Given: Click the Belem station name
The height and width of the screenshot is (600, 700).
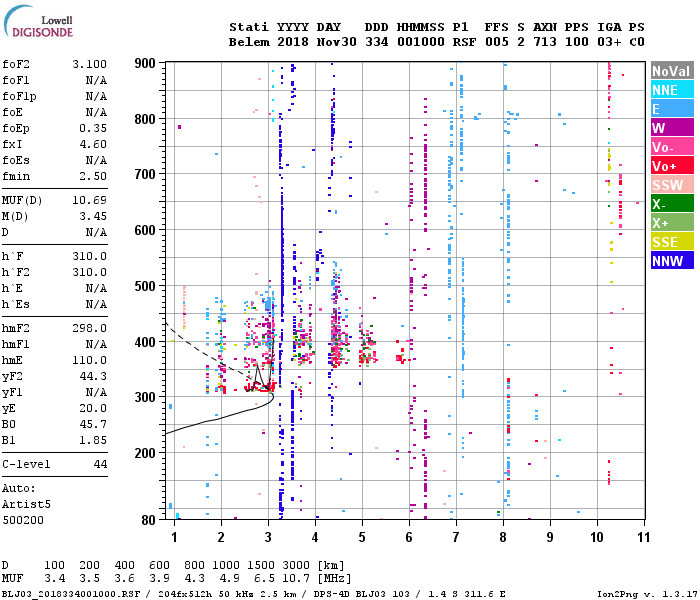Looking at the screenshot, I should 249,42.
